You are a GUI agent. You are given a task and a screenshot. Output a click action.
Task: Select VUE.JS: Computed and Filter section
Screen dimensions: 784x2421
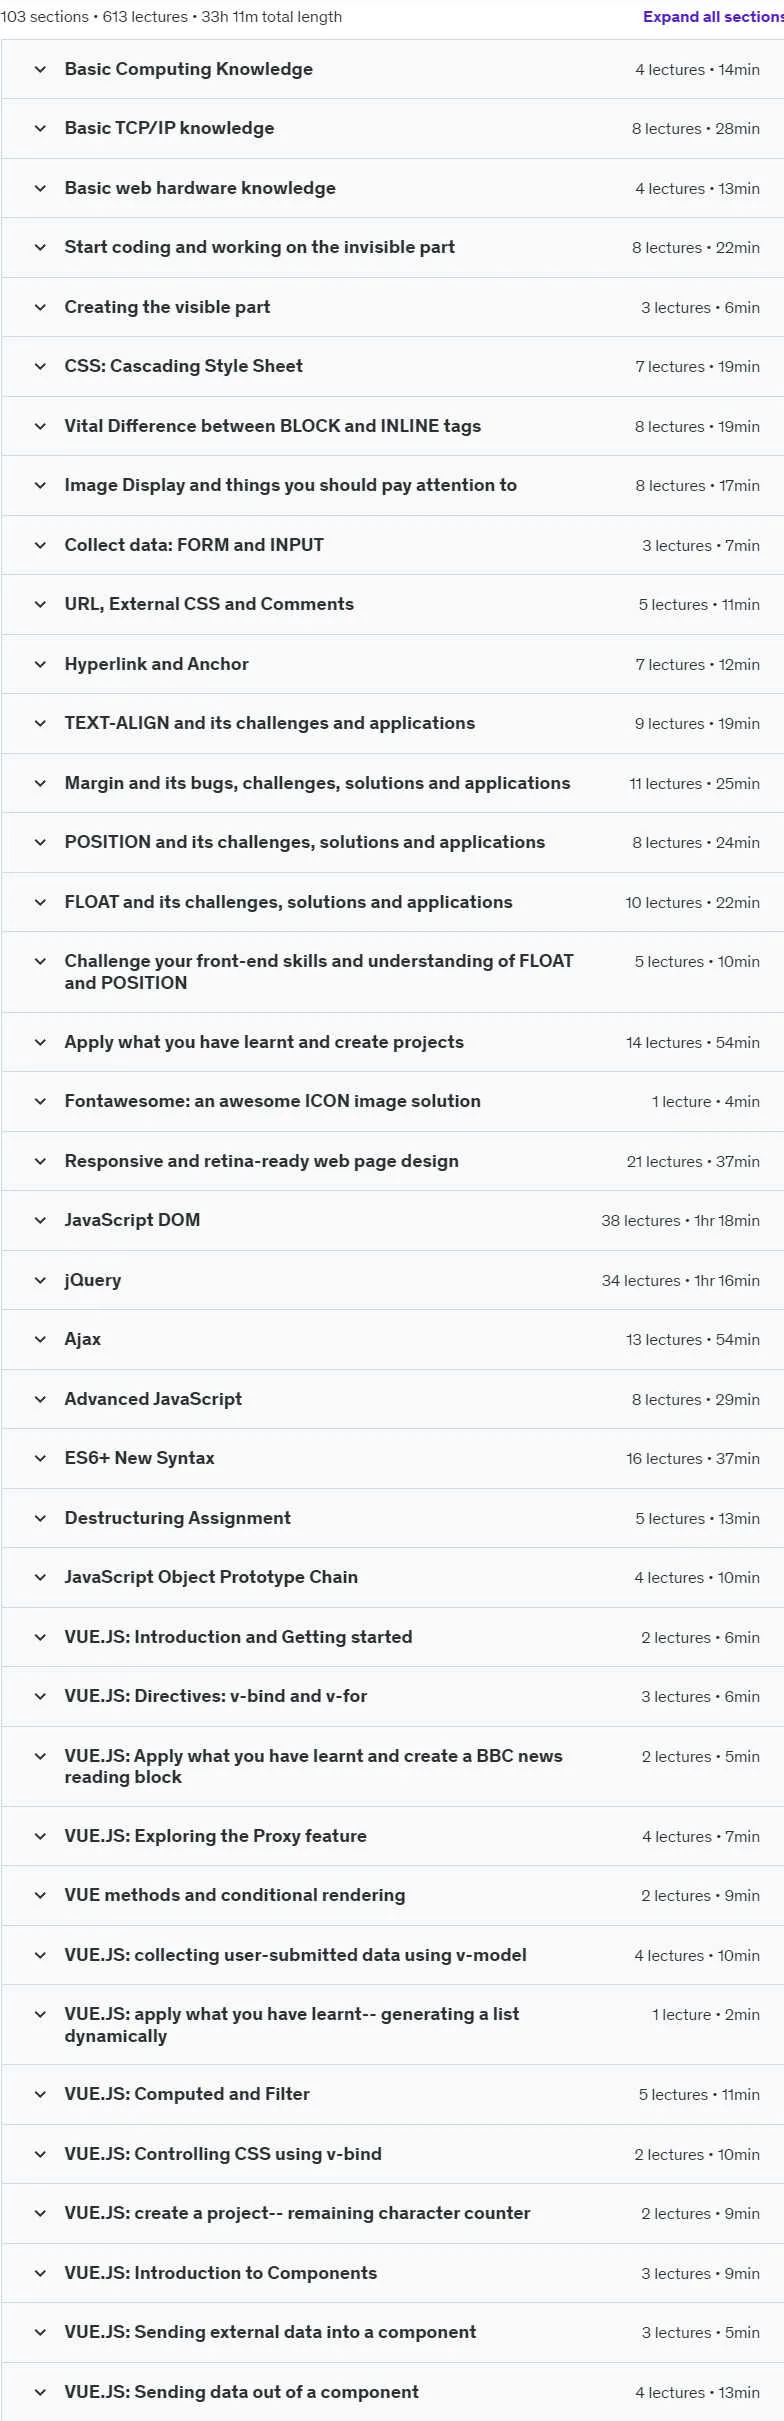pos(187,2094)
